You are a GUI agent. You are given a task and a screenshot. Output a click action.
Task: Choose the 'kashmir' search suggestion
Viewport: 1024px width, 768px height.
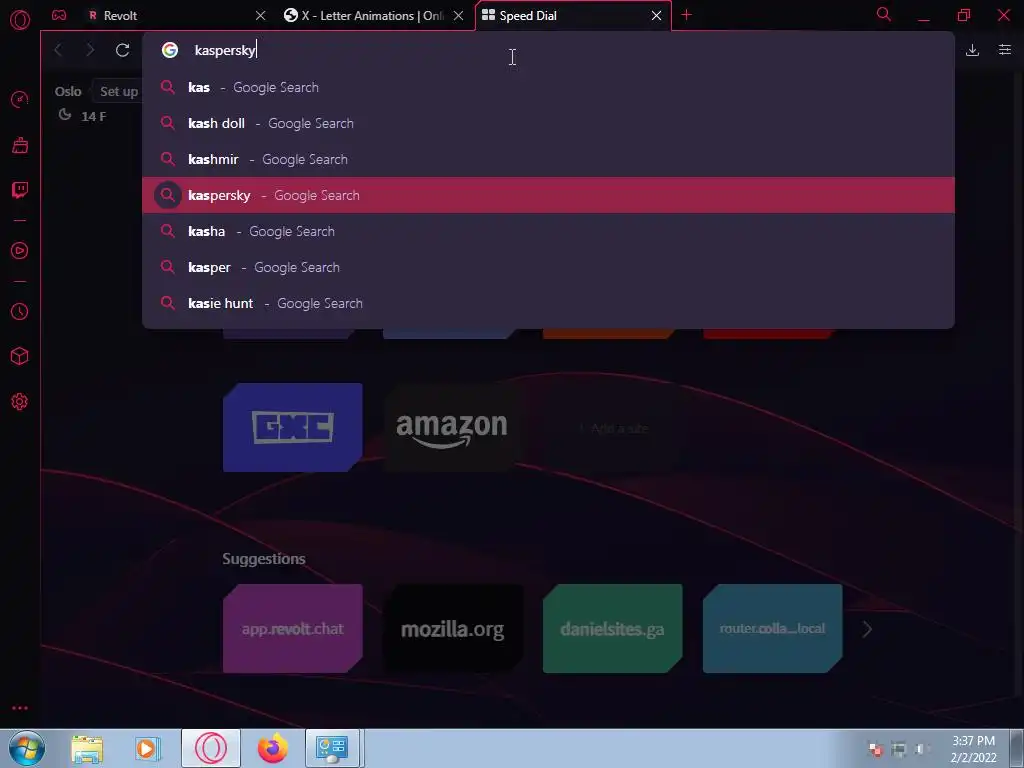[x=549, y=159]
